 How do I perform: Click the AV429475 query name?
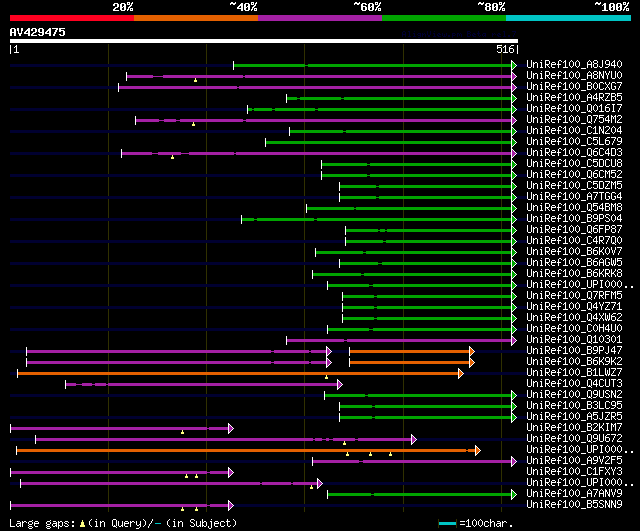pyautogui.click(x=37, y=32)
